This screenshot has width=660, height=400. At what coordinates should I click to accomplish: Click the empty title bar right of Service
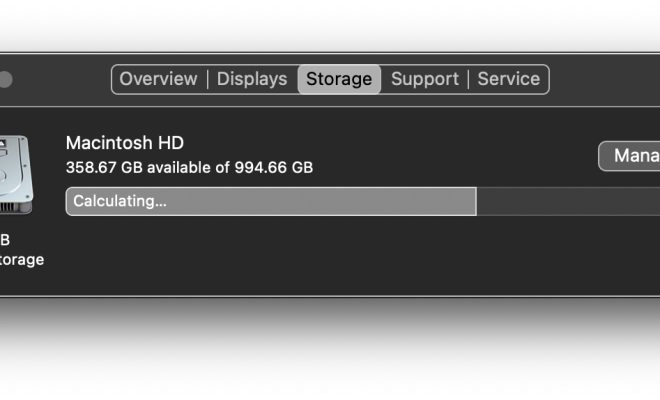click(x=605, y=80)
